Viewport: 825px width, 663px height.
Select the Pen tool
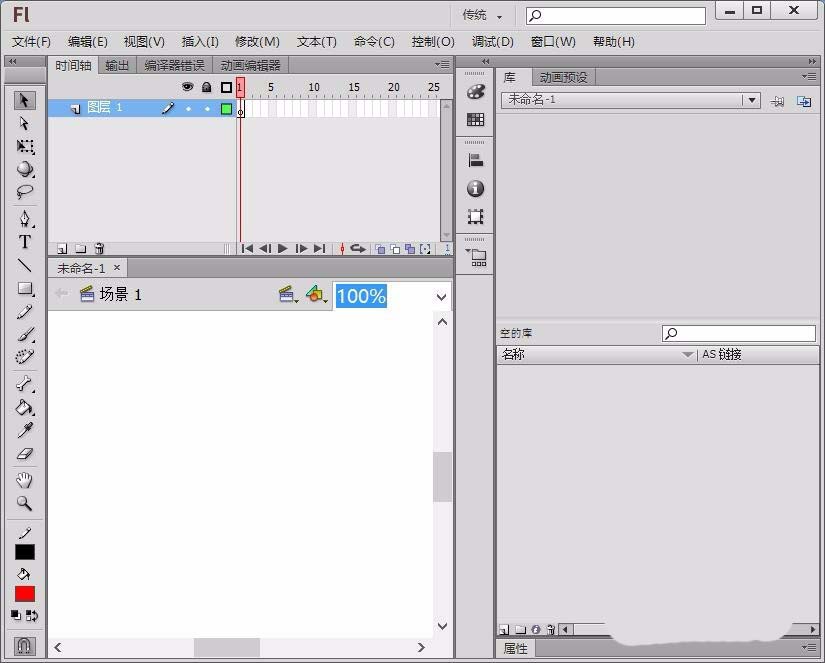(x=23, y=219)
